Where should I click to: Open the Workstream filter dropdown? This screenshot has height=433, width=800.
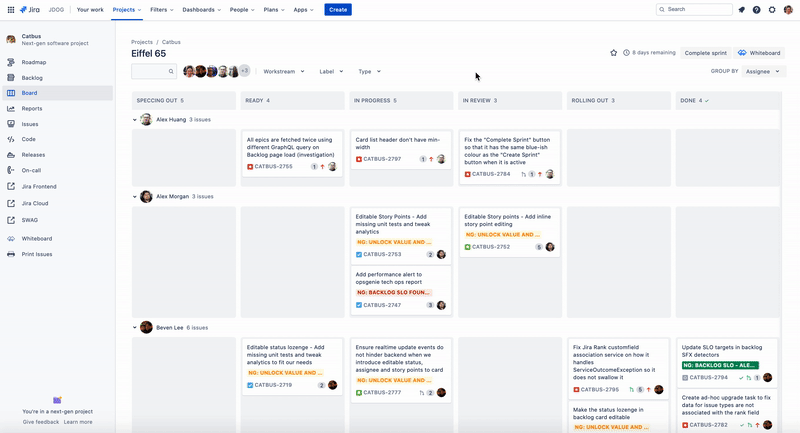pyautogui.click(x=284, y=71)
